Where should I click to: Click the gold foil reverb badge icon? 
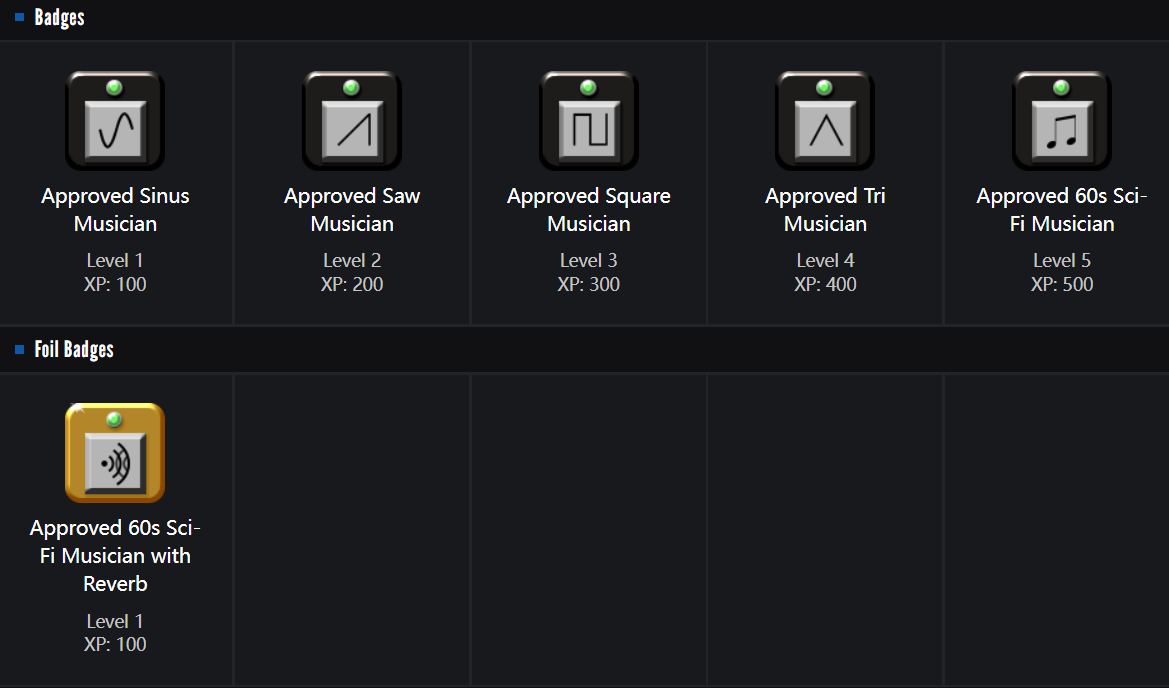tap(115, 452)
